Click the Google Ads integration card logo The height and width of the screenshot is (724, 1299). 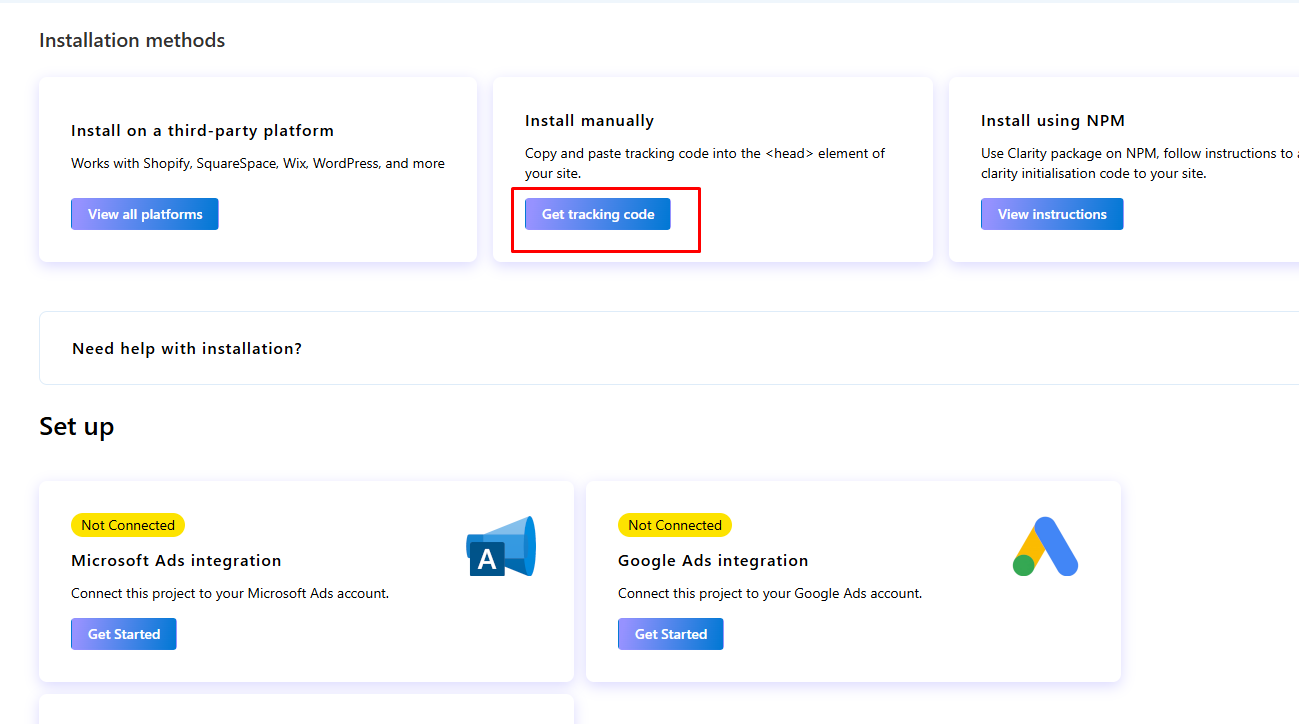point(1047,545)
